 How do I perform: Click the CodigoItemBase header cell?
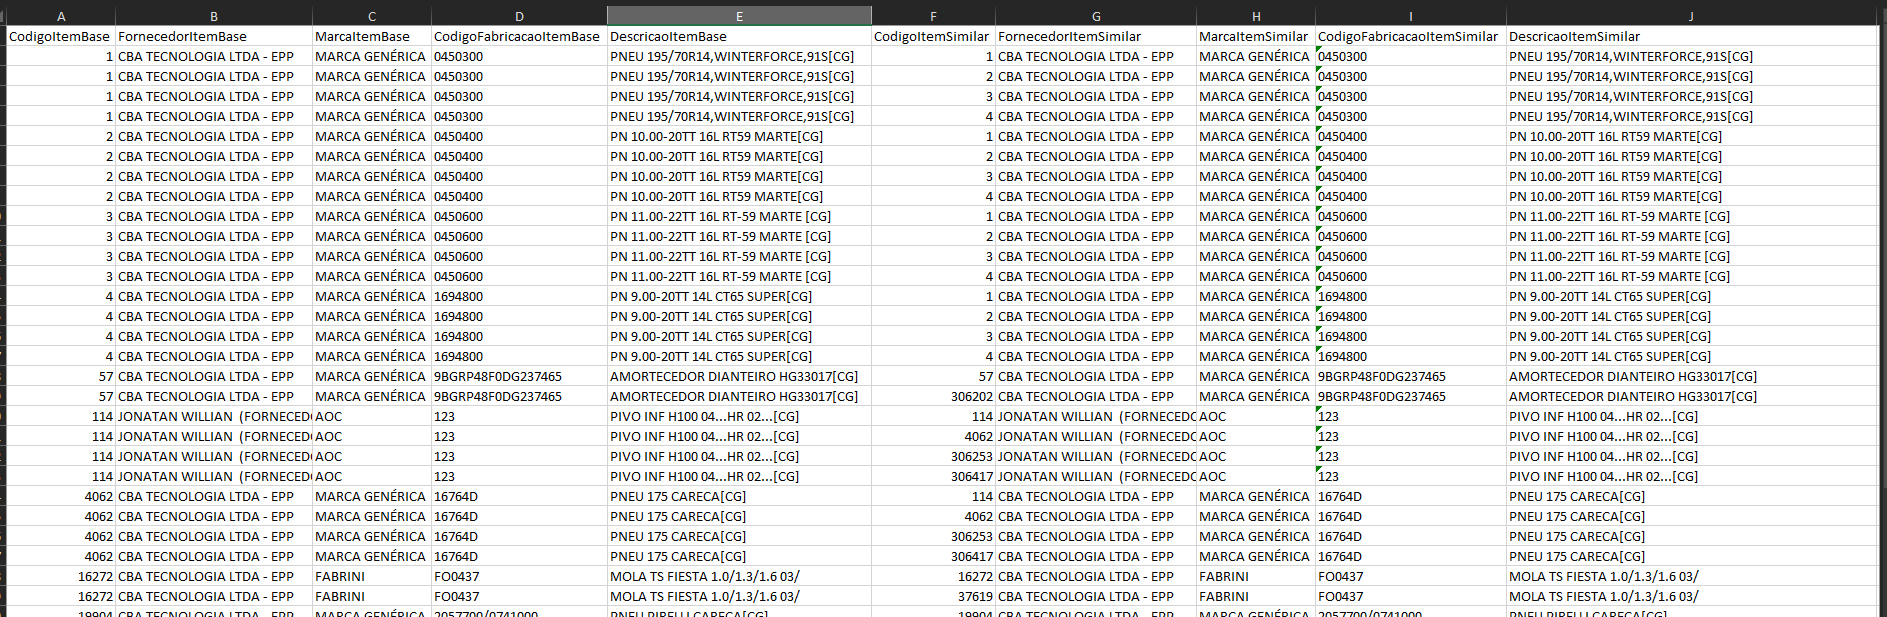61,36
